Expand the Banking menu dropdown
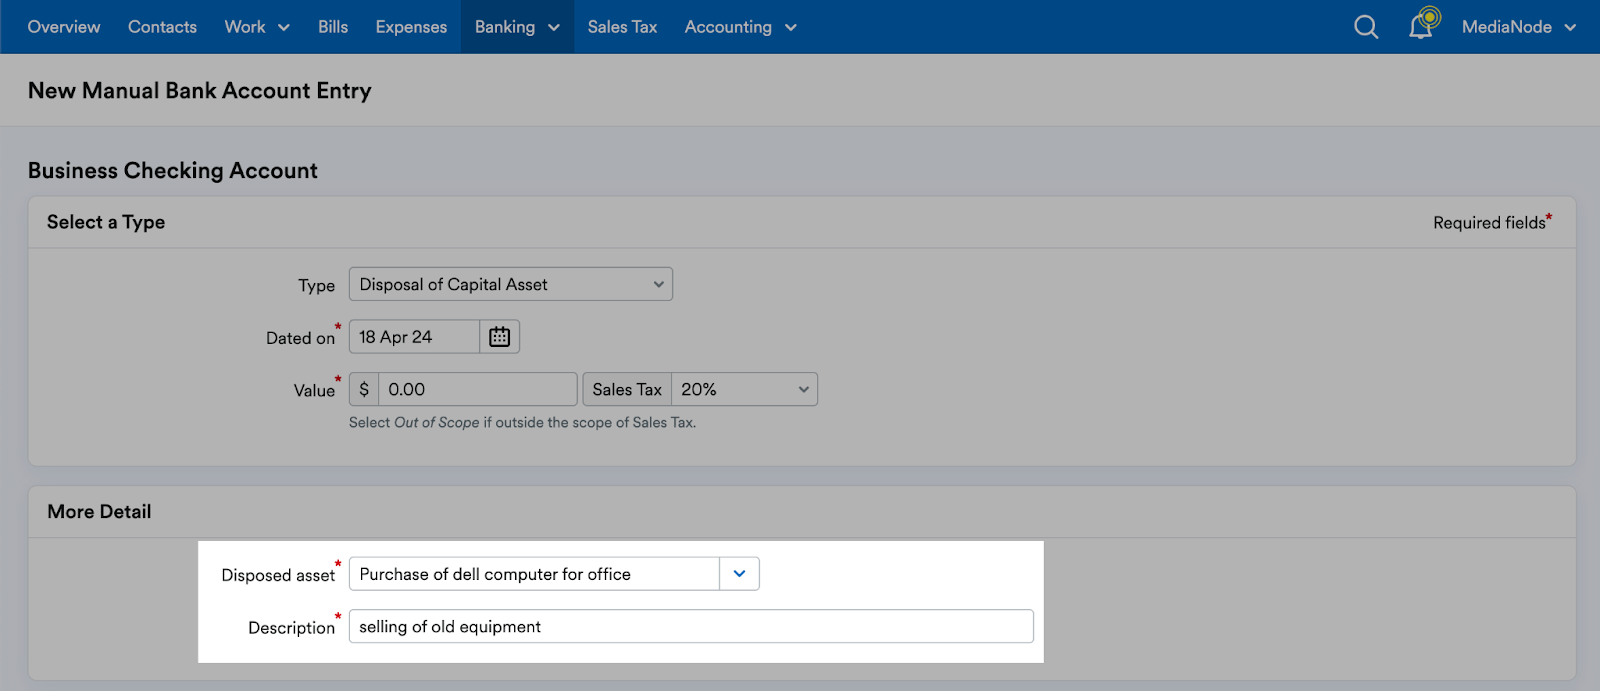The width and height of the screenshot is (1600, 691). (517, 27)
